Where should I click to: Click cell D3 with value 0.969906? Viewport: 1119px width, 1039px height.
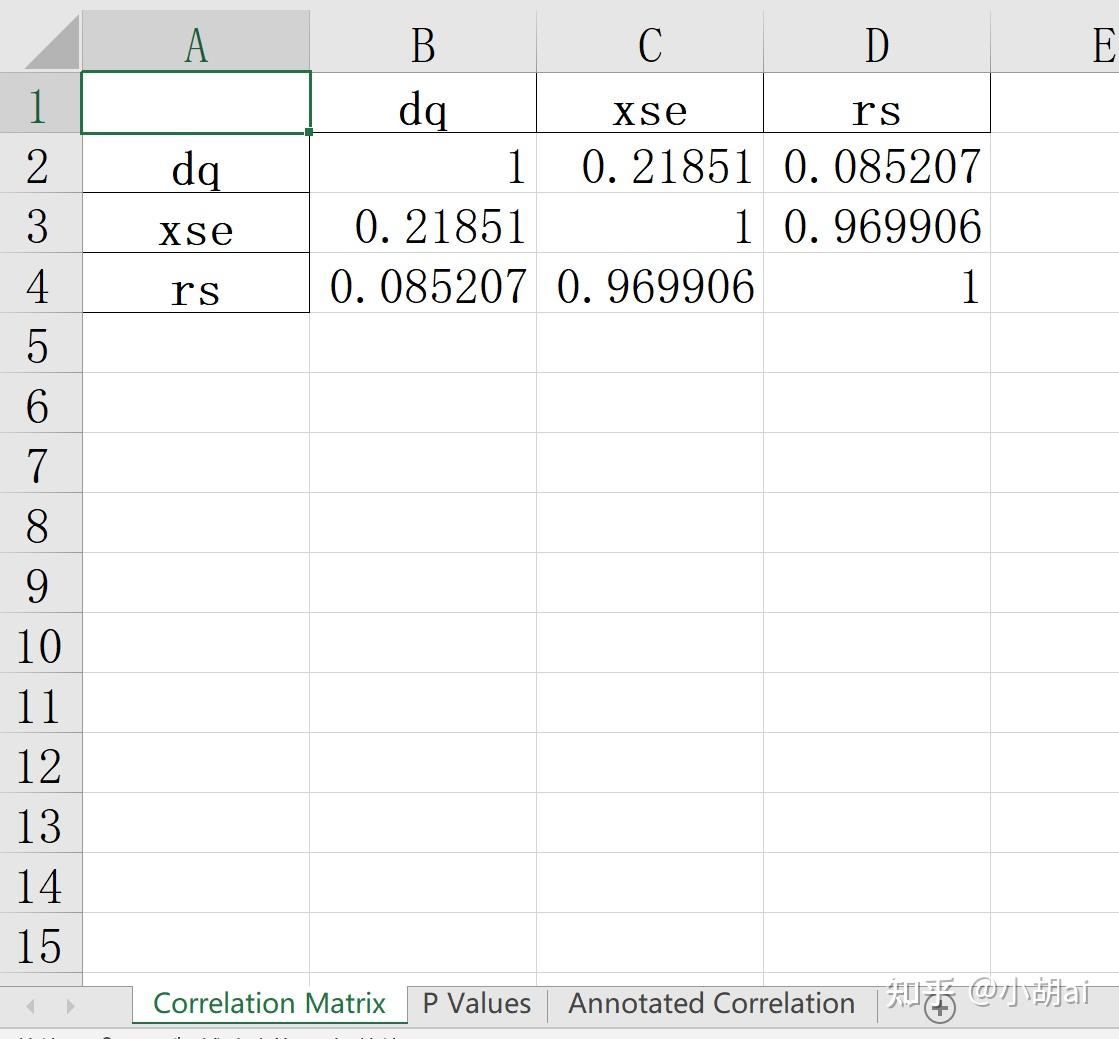coord(877,223)
